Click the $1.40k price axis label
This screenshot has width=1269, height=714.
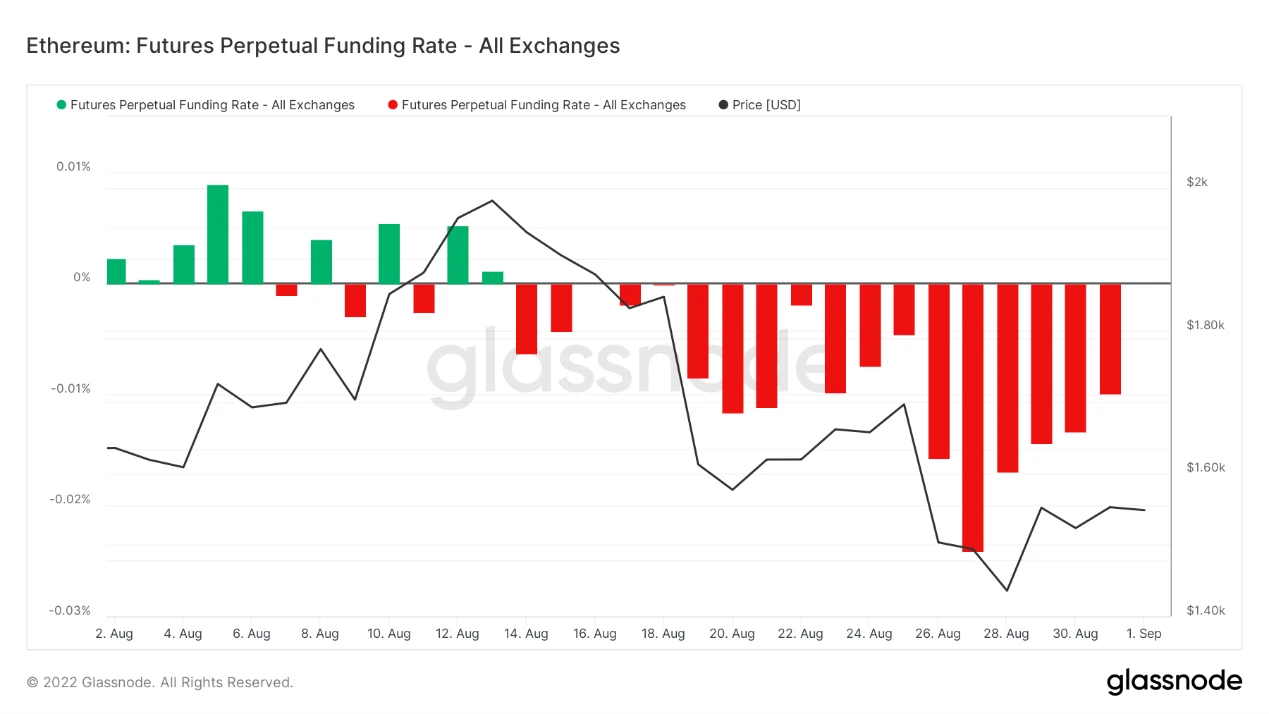pos(1205,611)
